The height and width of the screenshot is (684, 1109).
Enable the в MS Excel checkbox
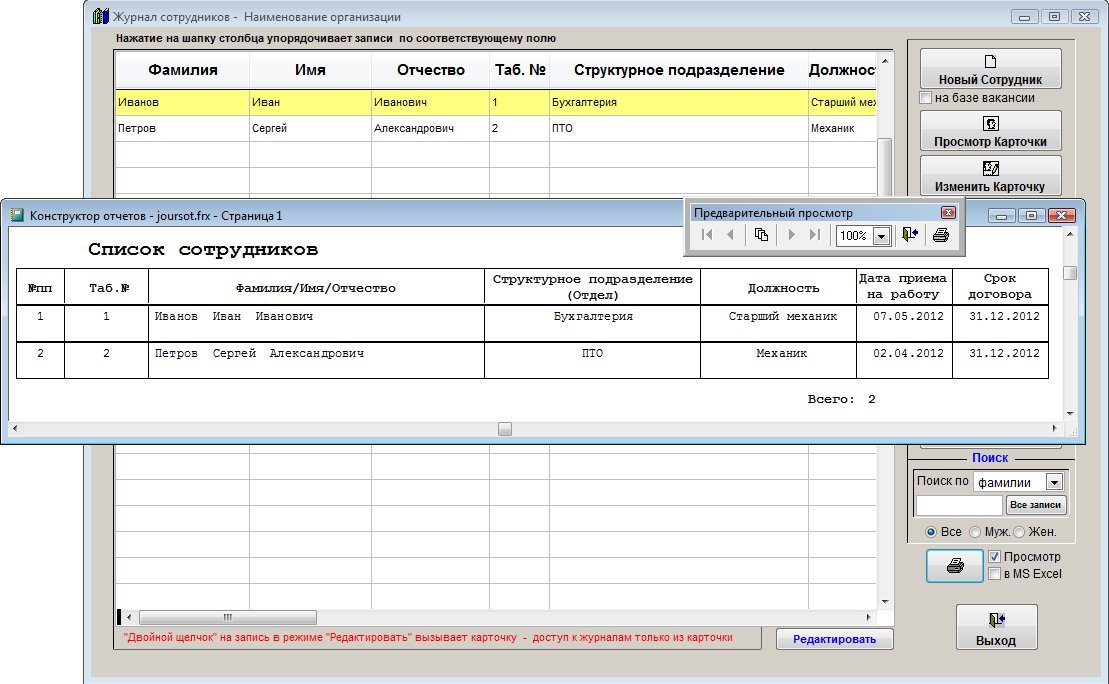(994, 574)
